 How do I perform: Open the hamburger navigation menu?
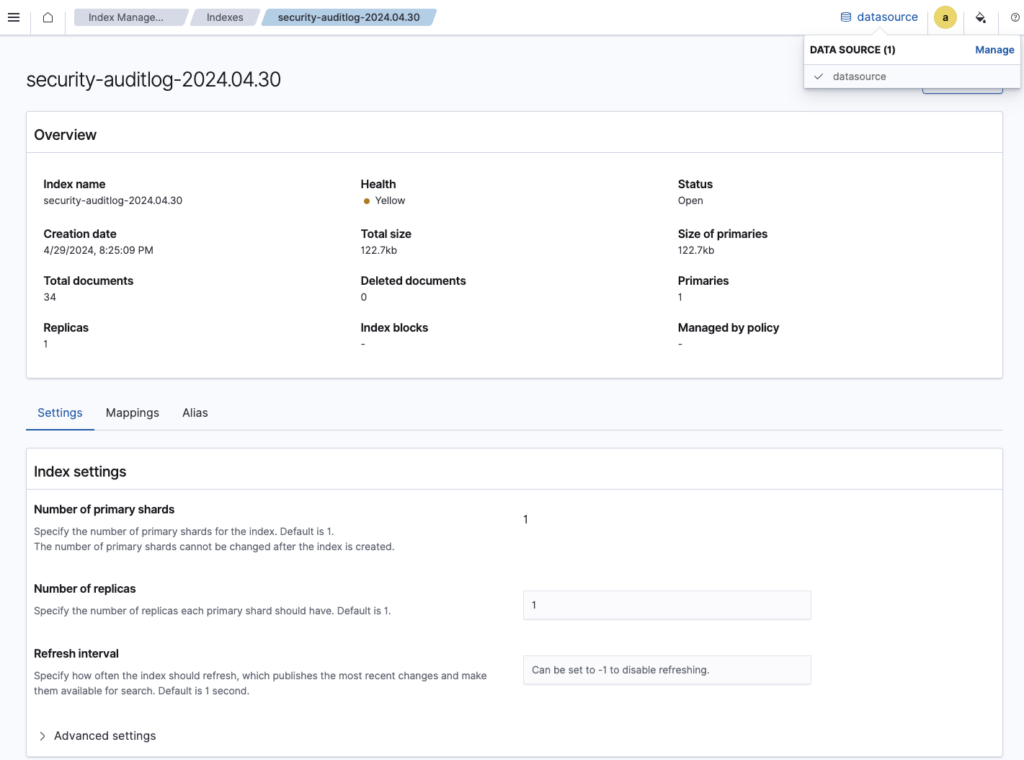pyautogui.click(x=14, y=17)
